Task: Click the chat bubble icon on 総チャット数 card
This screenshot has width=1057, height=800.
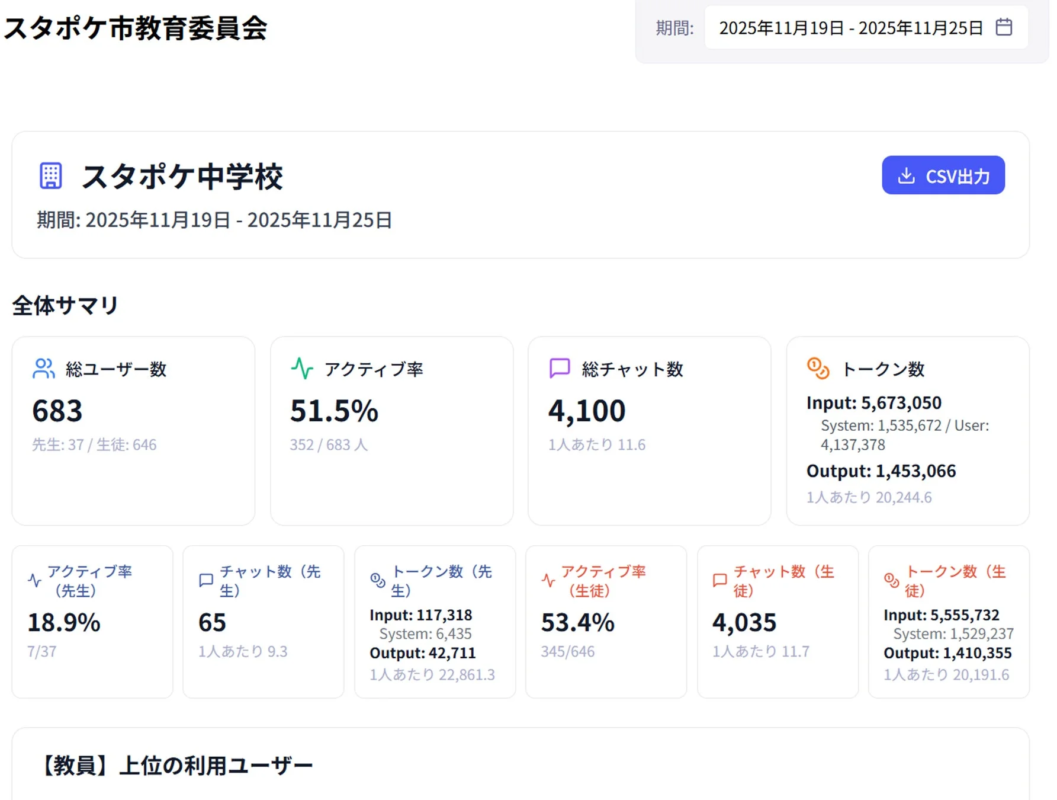Action: [557, 368]
